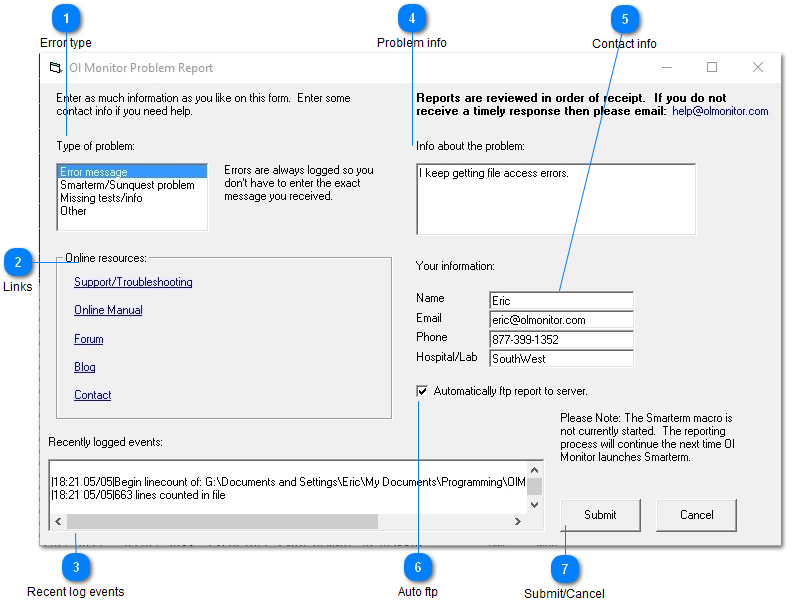Open the Online Manual link

(x=108, y=310)
